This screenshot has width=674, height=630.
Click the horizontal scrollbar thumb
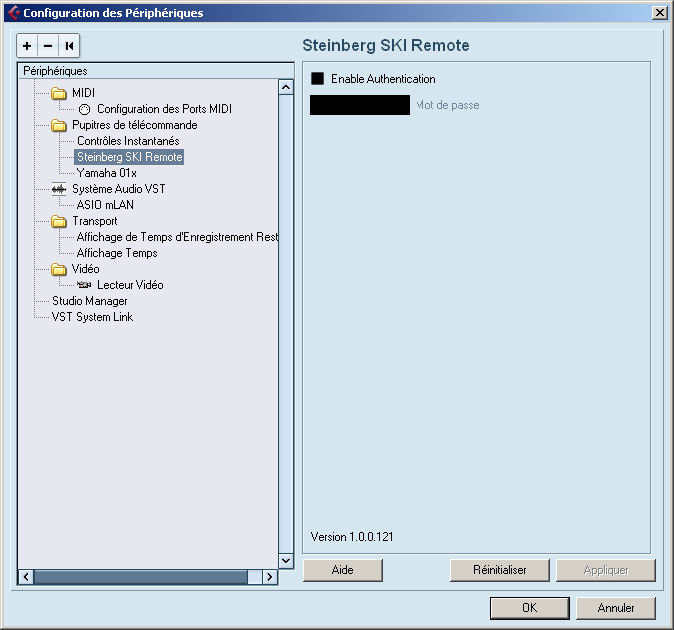point(141,577)
